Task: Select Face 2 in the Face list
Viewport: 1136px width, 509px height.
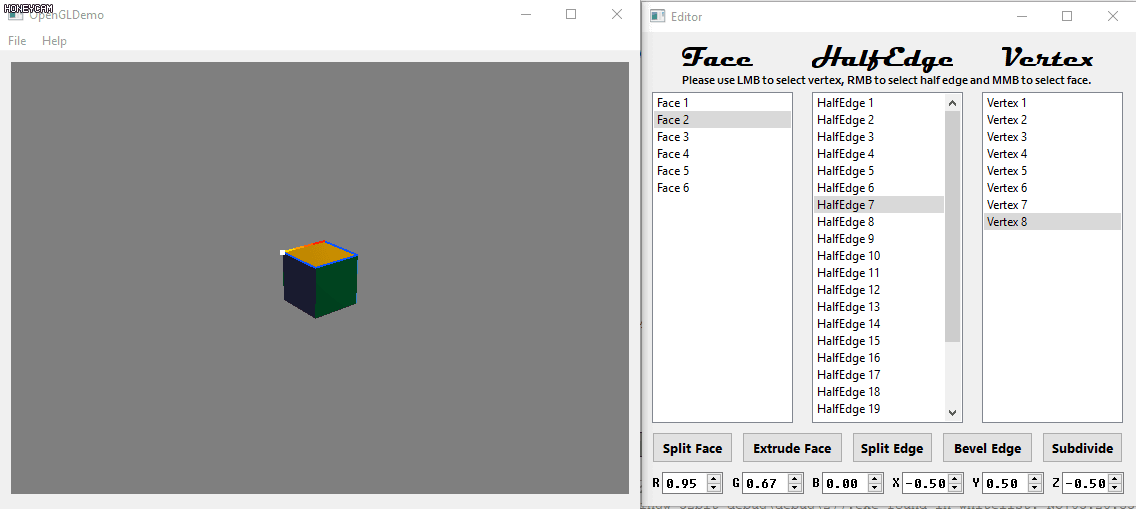Action: 722,119
